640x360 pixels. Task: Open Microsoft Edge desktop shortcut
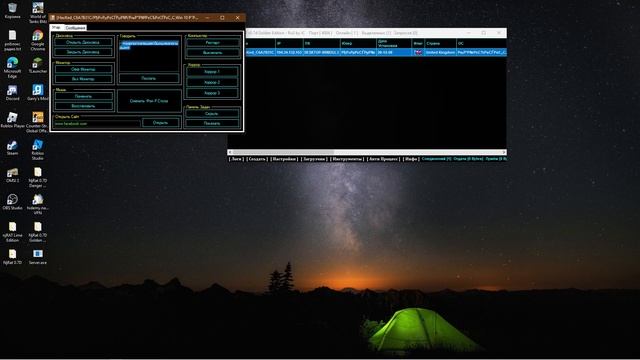[x=12, y=67]
